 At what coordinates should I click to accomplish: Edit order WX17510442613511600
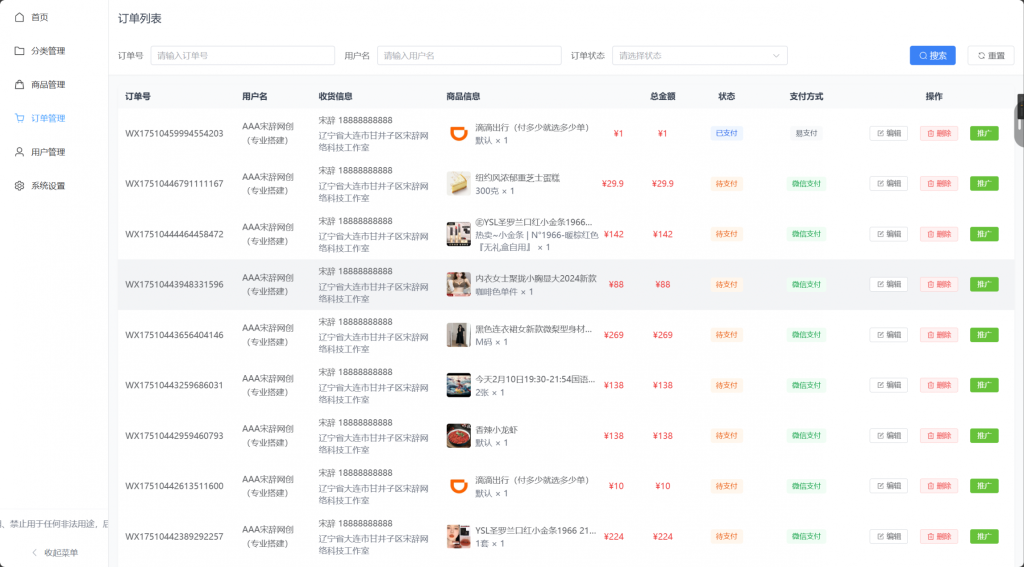point(888,486)
